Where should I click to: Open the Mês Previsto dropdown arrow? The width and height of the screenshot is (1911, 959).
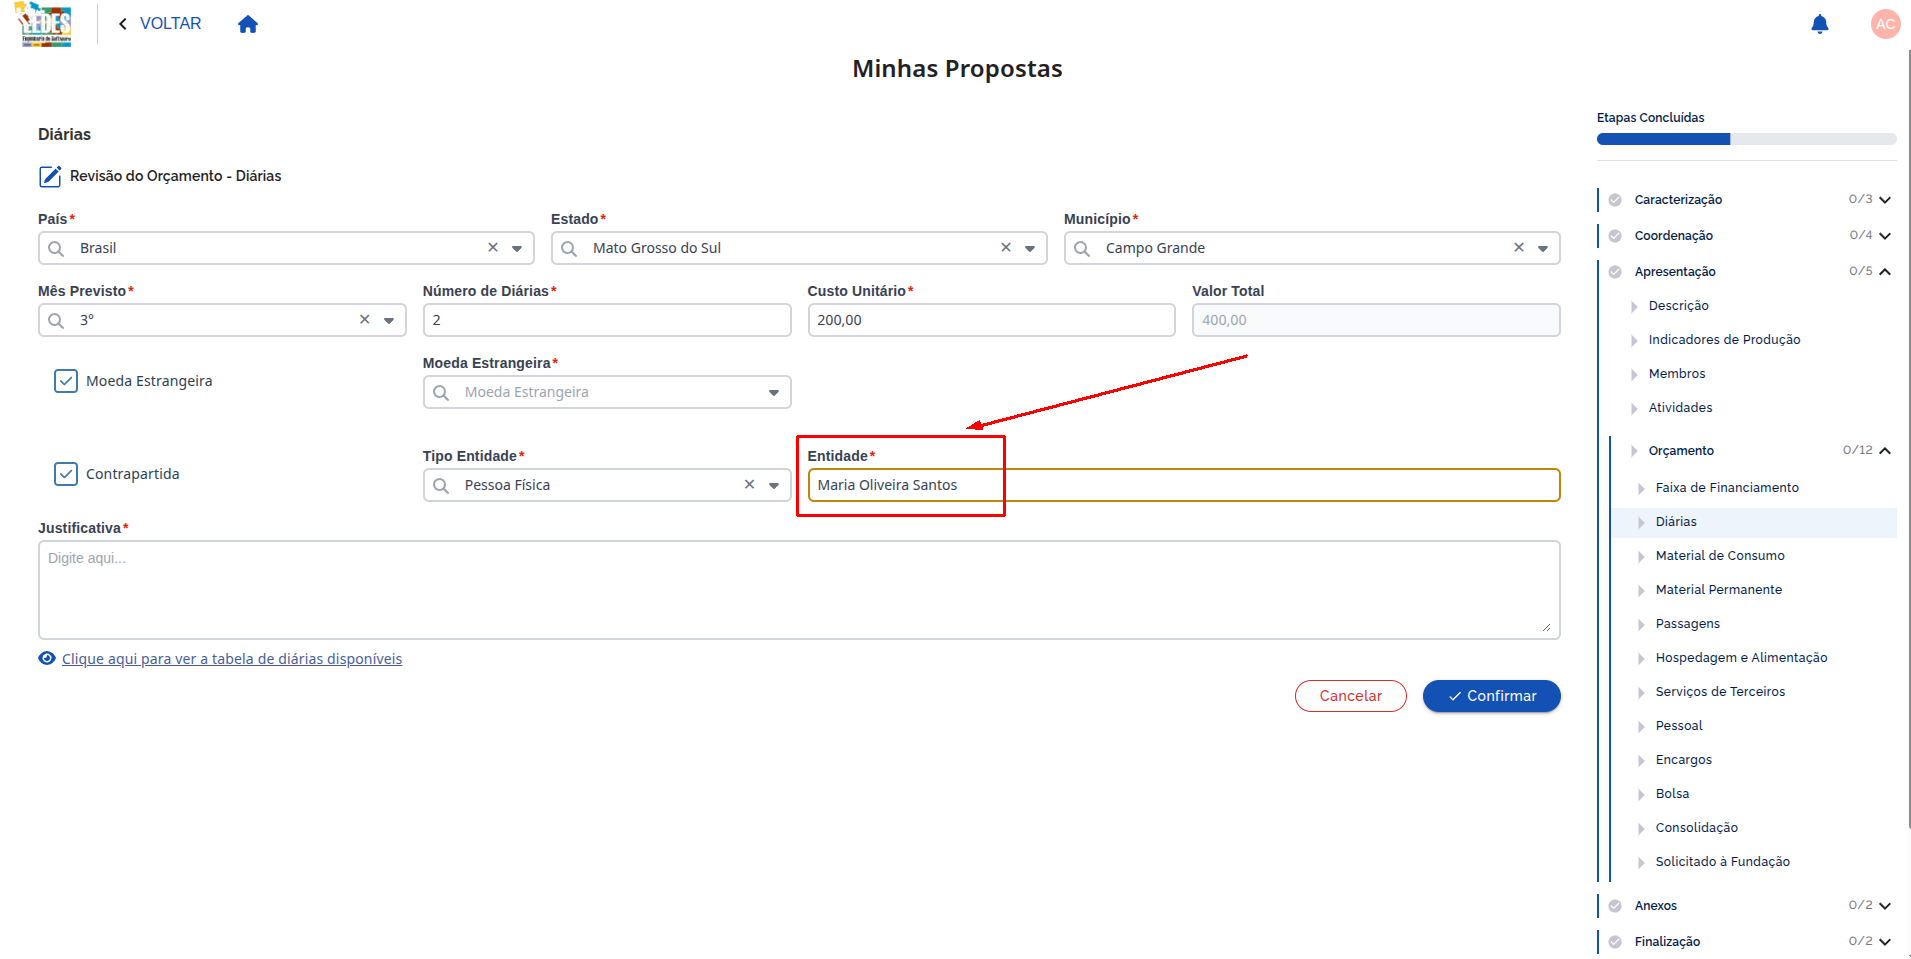tap(389, 321)
